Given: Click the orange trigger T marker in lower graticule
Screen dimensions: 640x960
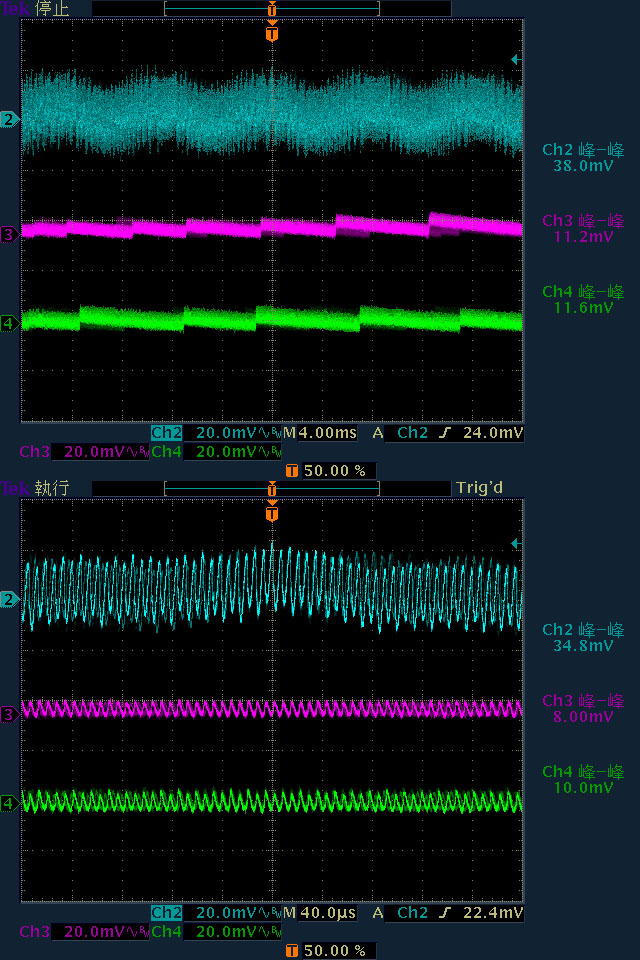Looking at the screenshot, I should [272, 513].
